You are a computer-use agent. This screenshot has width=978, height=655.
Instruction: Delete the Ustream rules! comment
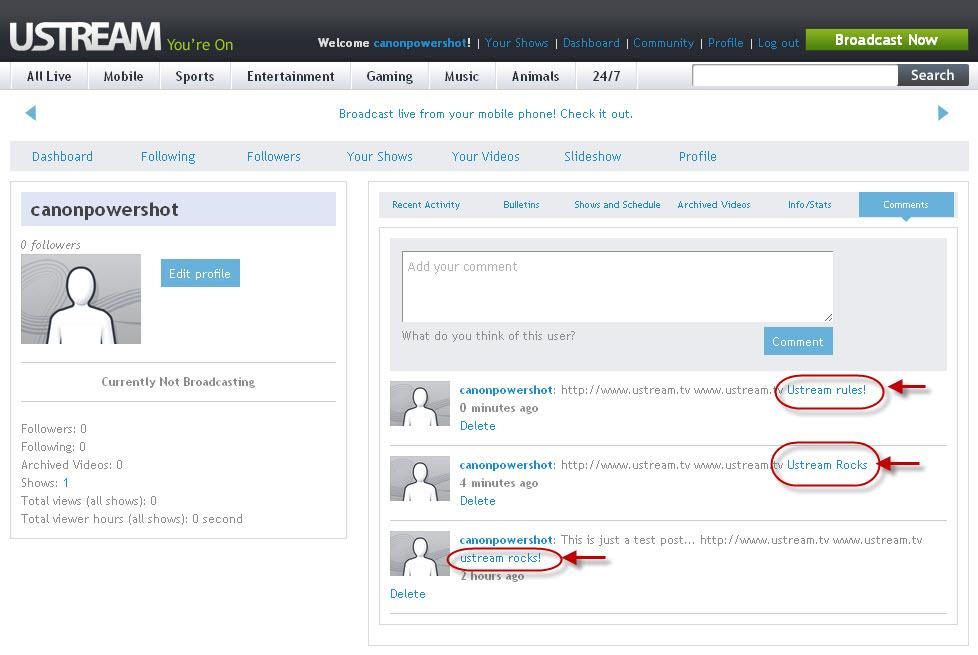click(477, 426)
